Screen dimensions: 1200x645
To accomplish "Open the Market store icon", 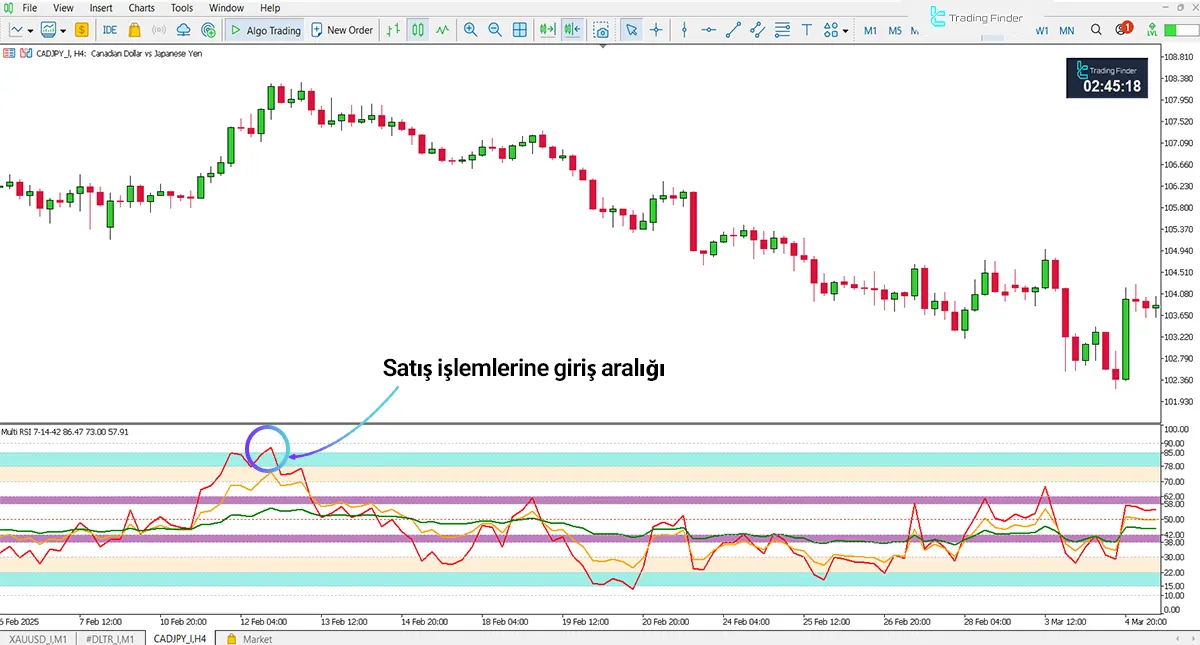I will click(133, 30).
